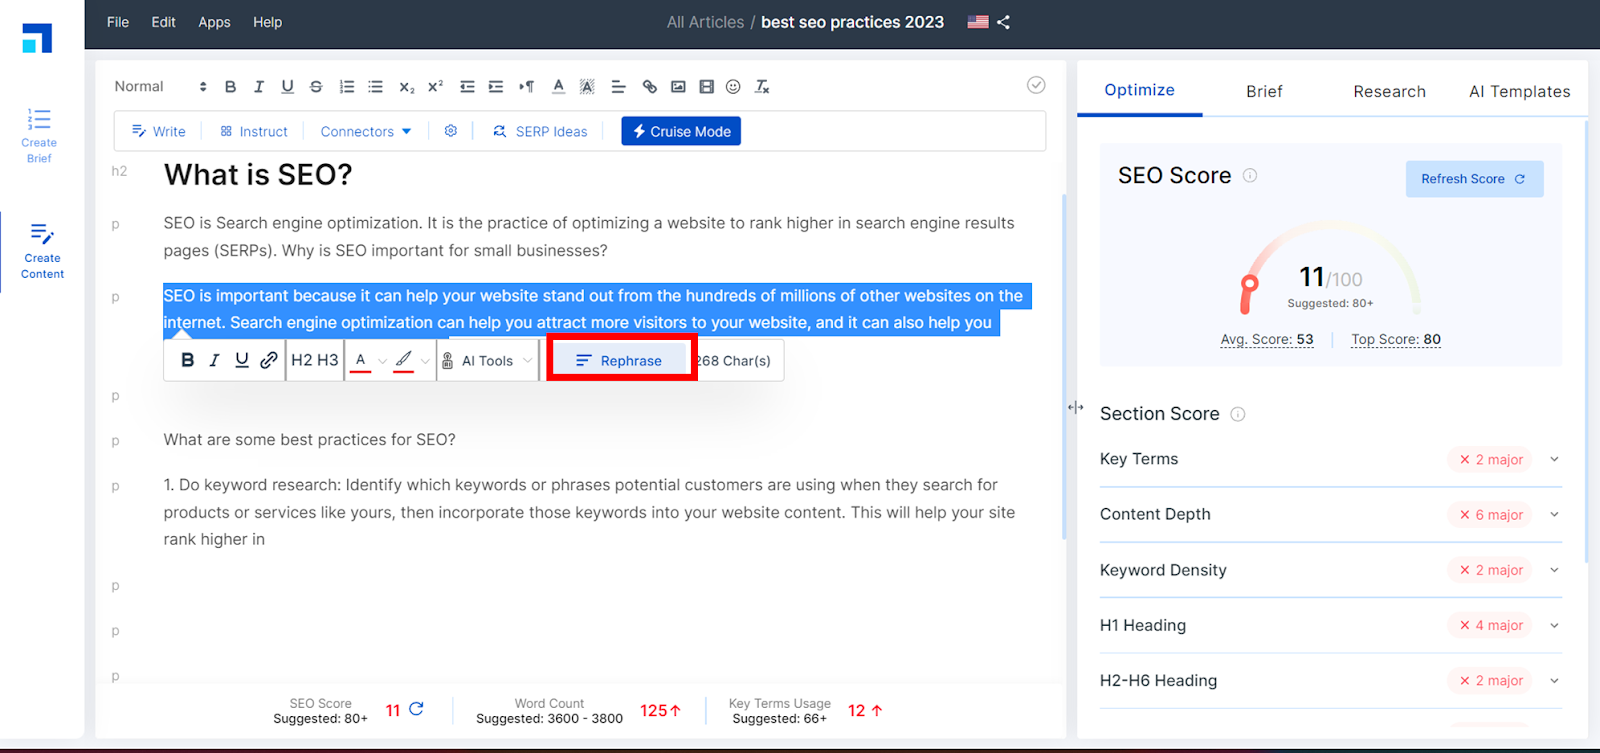
Task: Open popup text color dropdown
Action: (x=368, y=360)
